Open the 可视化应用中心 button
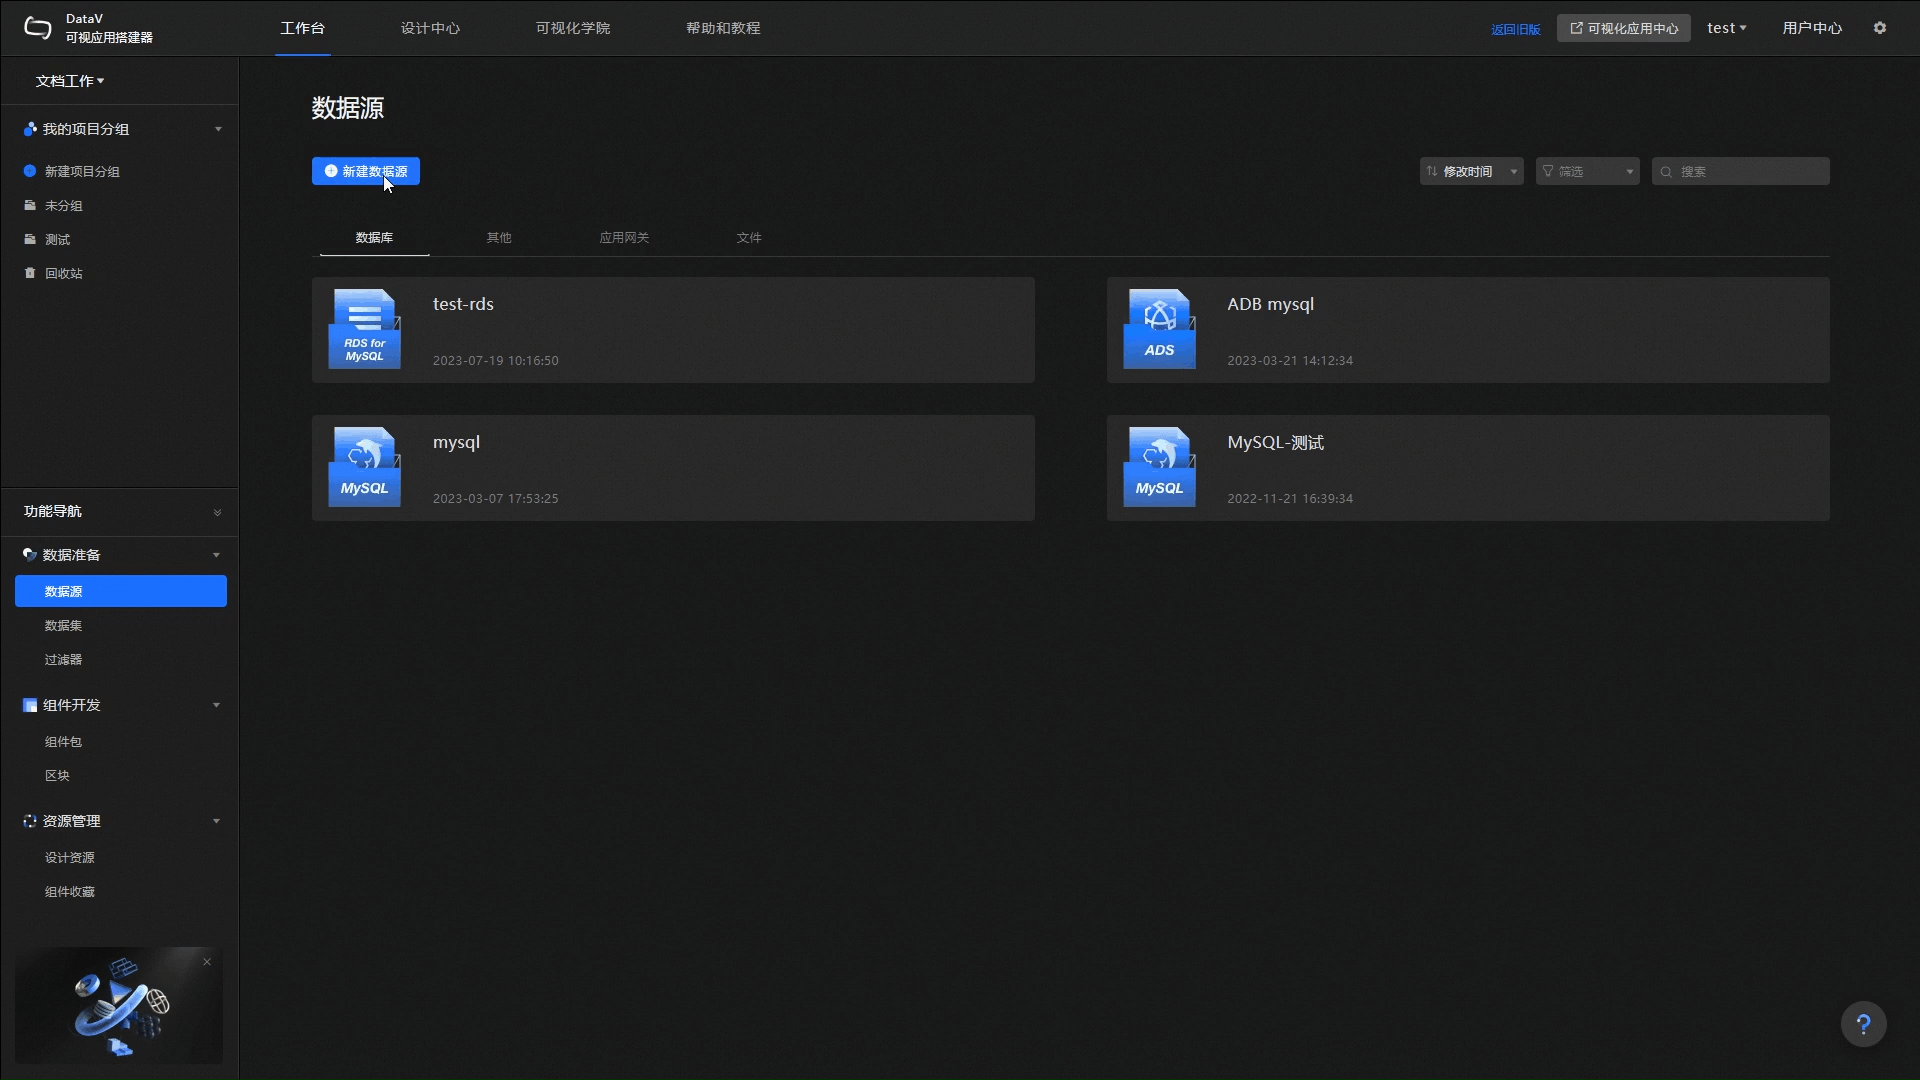1920x1080 pixels. click(x=1624, y=28)
